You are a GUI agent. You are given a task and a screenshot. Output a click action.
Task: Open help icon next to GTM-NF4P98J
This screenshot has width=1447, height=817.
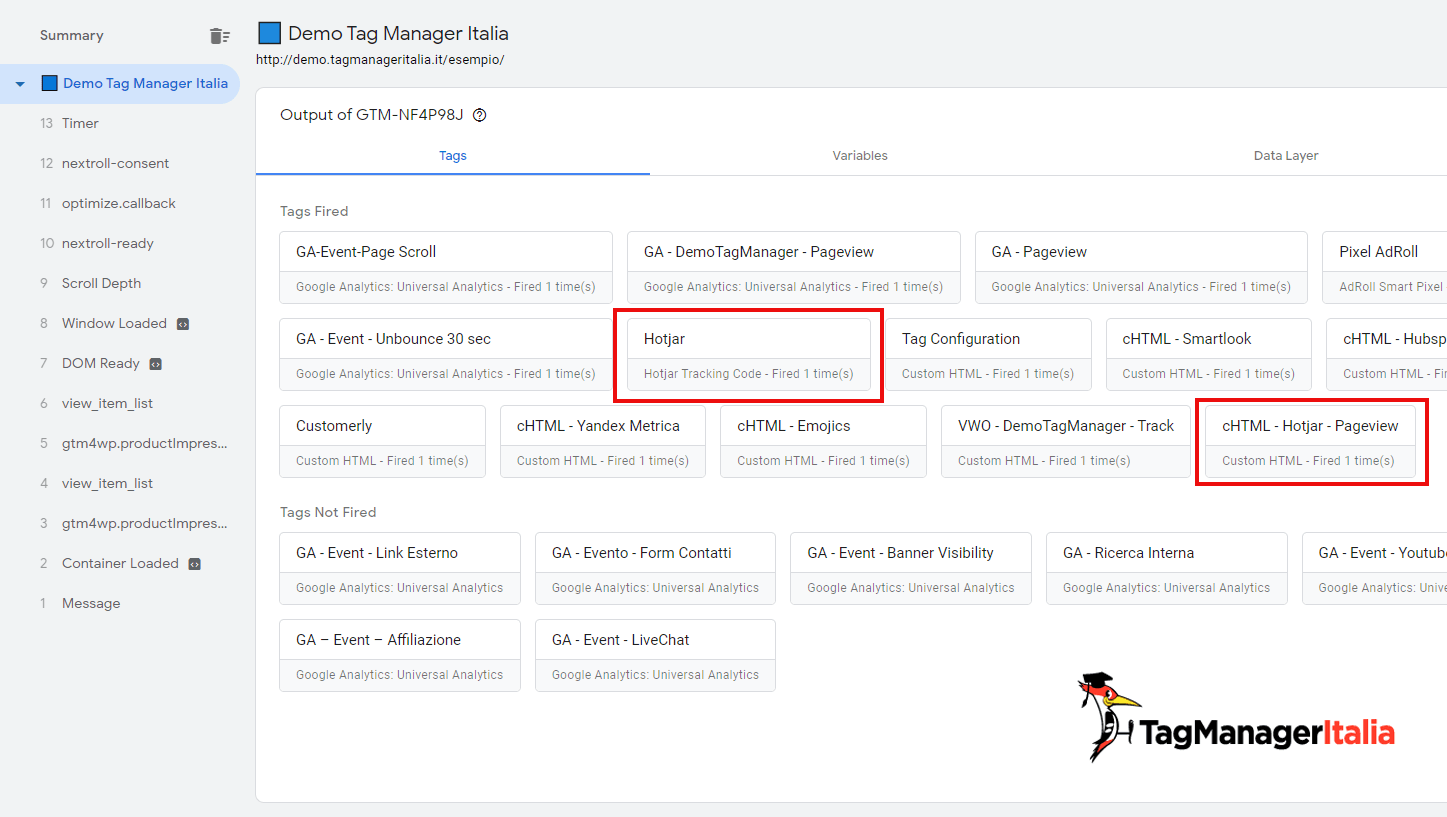coord(479,115)
